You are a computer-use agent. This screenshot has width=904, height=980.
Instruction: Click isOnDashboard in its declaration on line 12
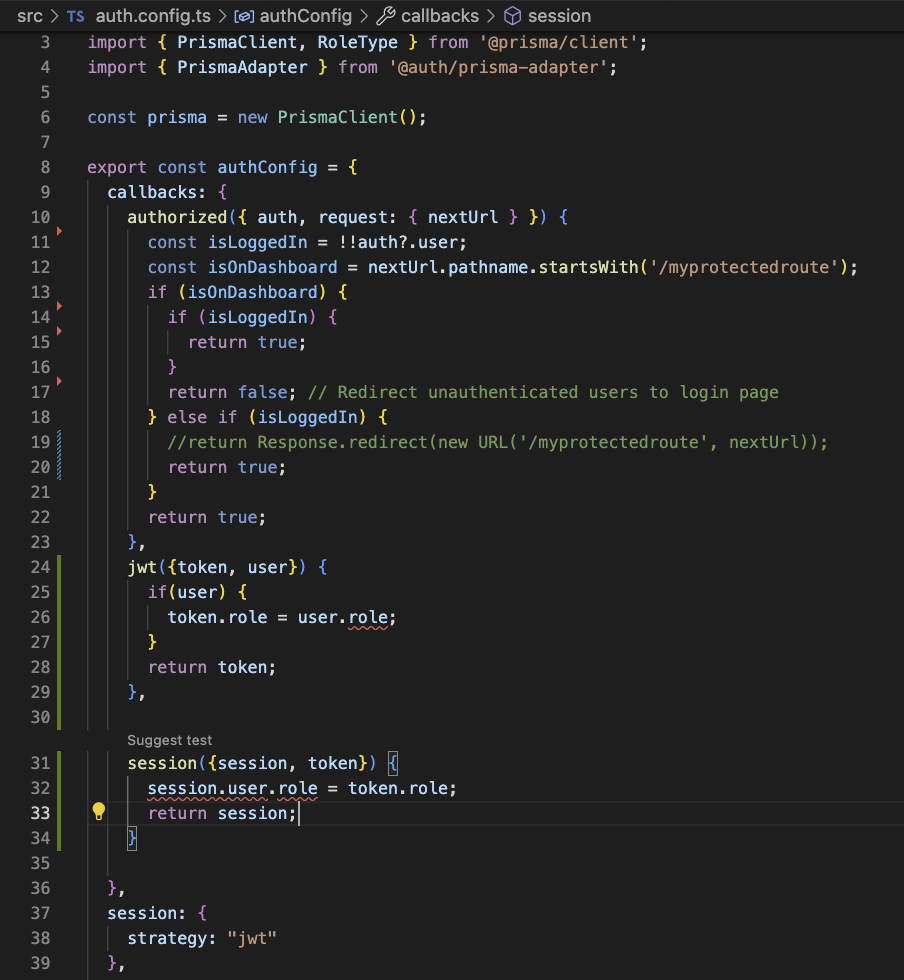pyautogui.click(x=273, y=268)
